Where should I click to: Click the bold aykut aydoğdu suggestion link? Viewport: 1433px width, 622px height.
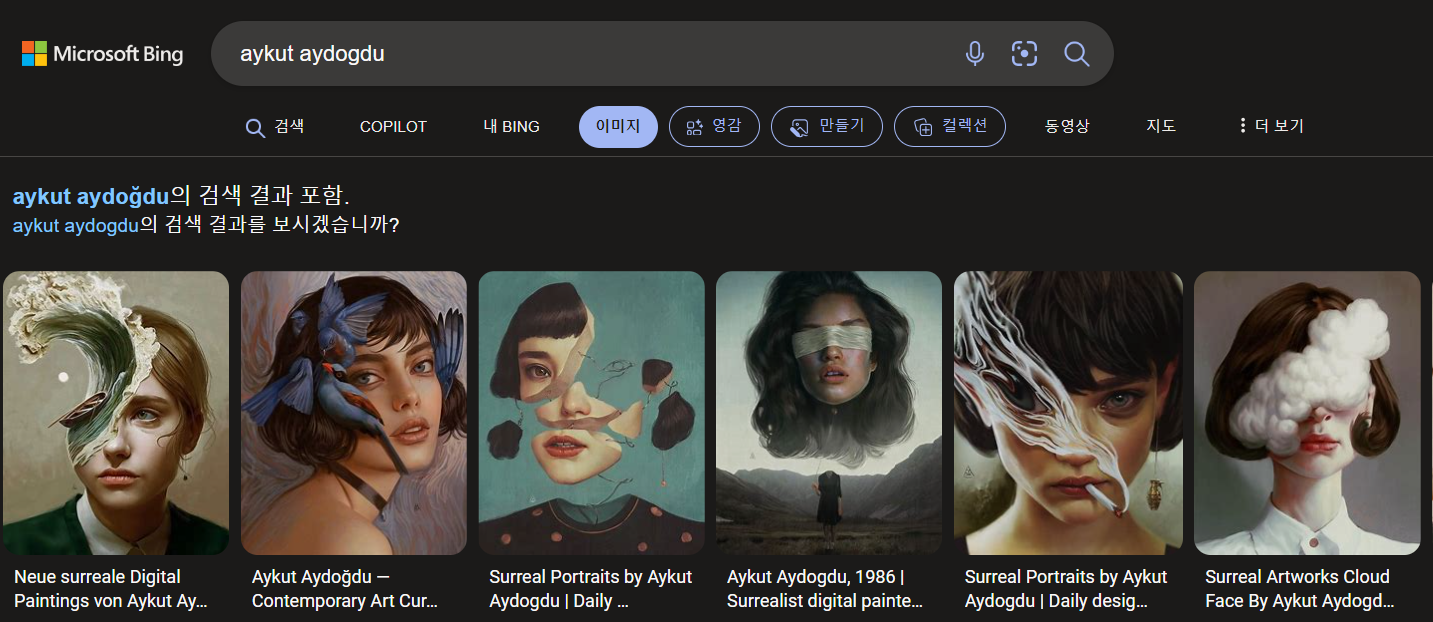click(x=91, y=196)
